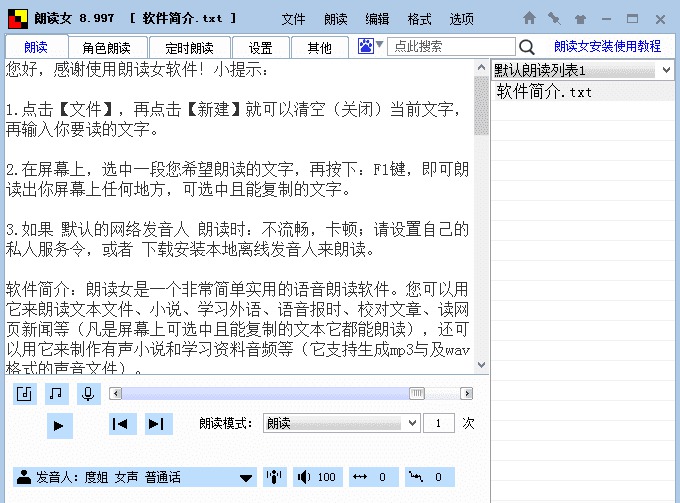This screenshot has width=680, height=503.
Task: Click the progress slider left arrow
Action: [115, 394]
